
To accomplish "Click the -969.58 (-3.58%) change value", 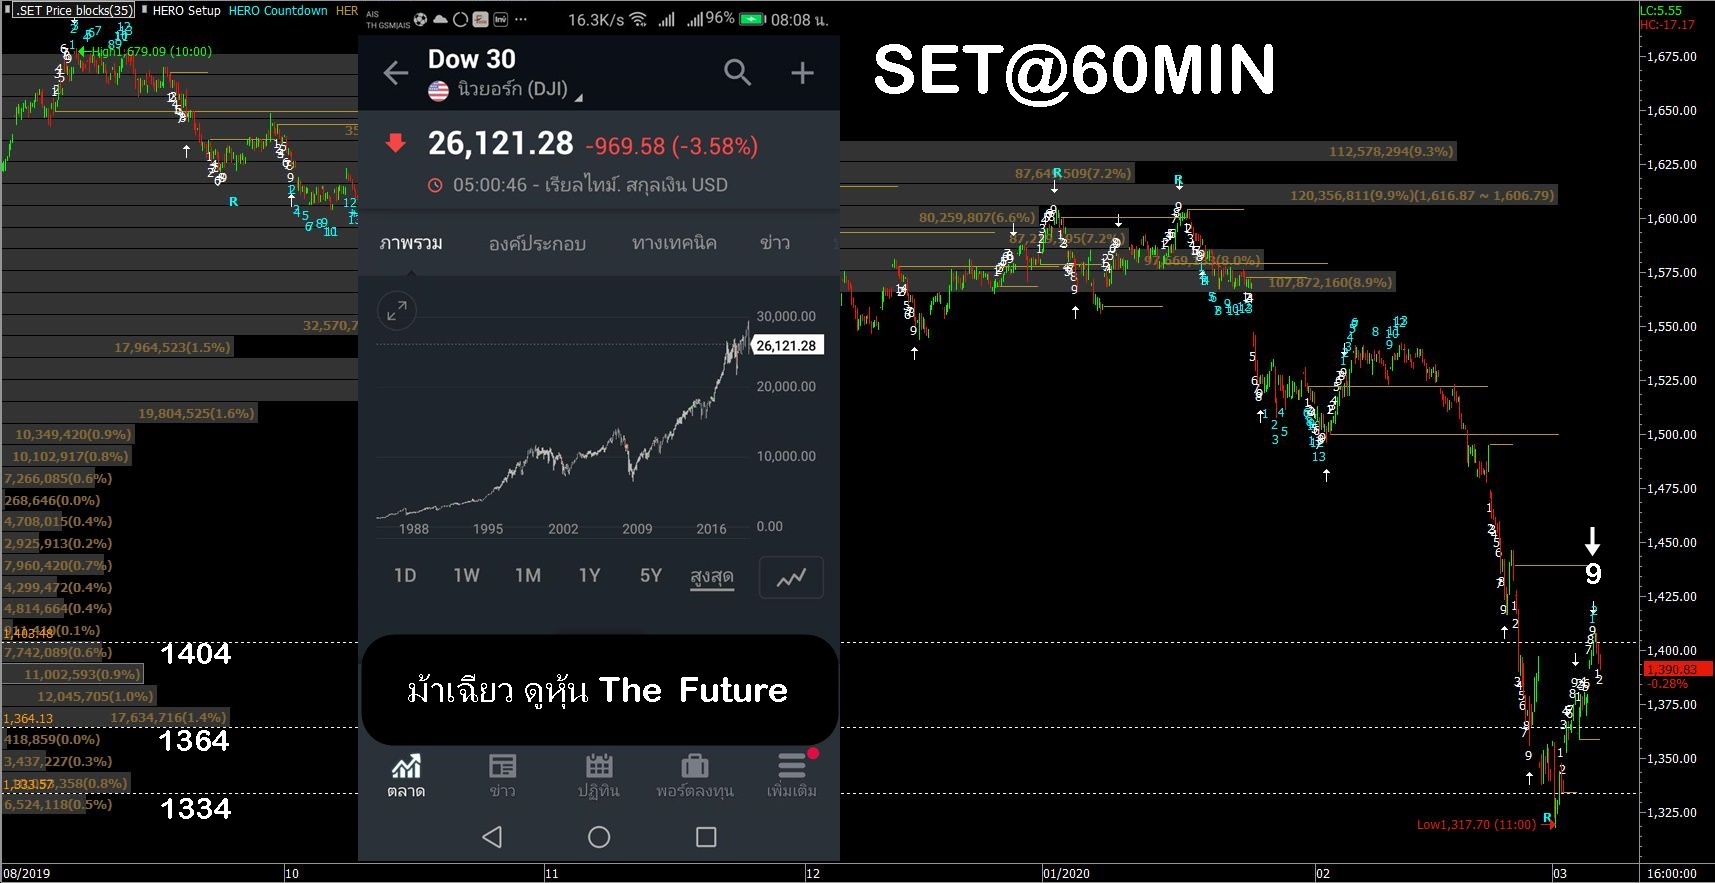I will (x=671, y=147).
